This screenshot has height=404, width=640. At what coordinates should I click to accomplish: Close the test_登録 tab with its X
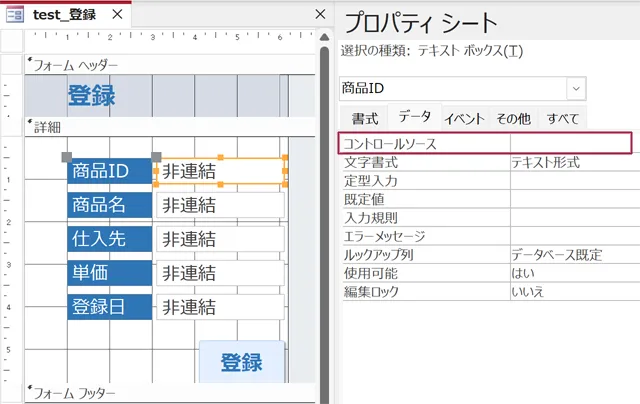click(116, 15)
